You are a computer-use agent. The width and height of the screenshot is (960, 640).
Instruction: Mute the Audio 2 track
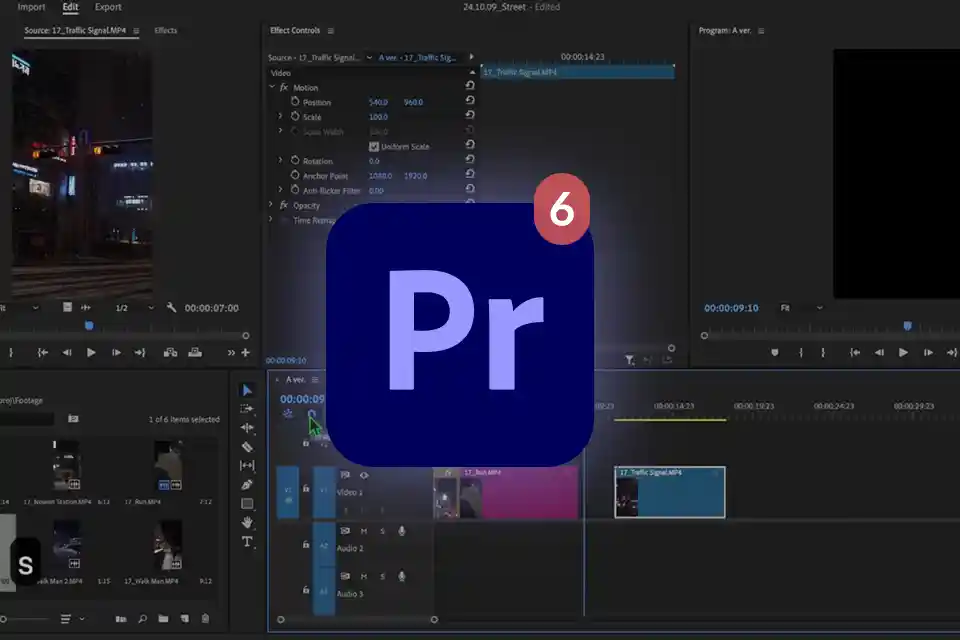click(x=364, y=531)
